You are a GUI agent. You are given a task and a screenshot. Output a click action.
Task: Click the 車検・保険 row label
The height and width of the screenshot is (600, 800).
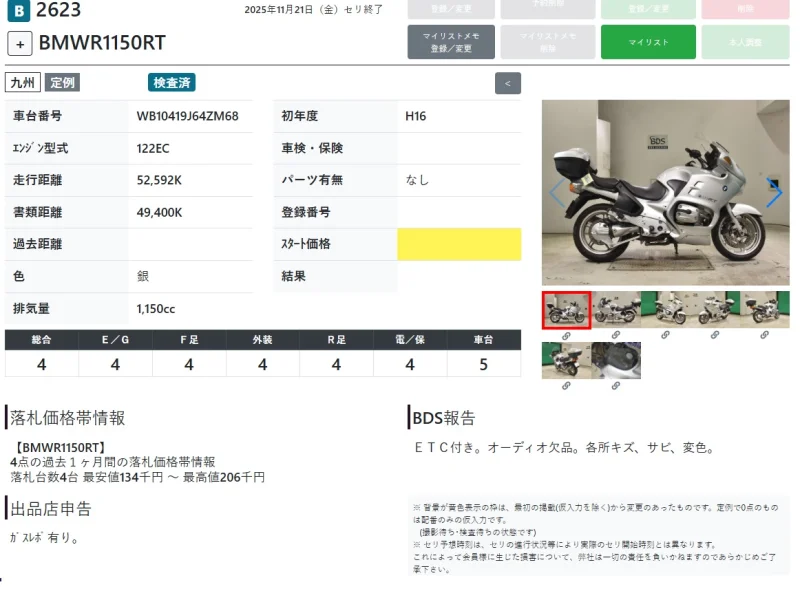tap(312, 148)
